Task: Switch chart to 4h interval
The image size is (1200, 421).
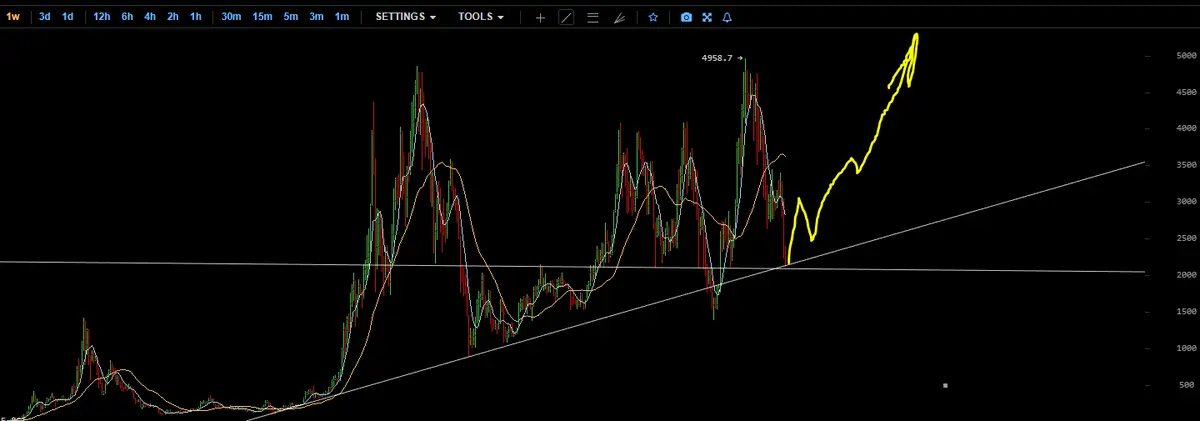Action: pyautogui.click(x=150, y=17)
